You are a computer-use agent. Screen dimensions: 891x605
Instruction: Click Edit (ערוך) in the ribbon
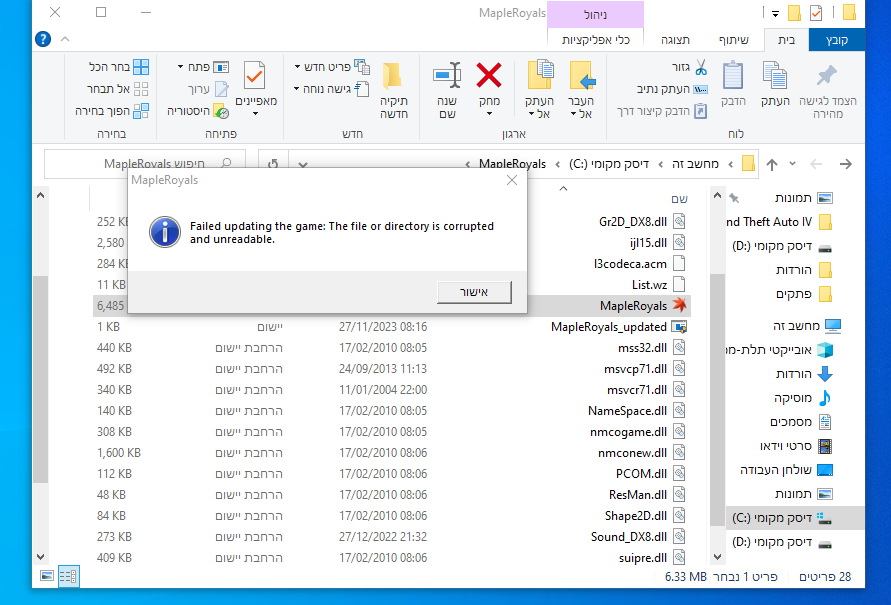(208, 89)
